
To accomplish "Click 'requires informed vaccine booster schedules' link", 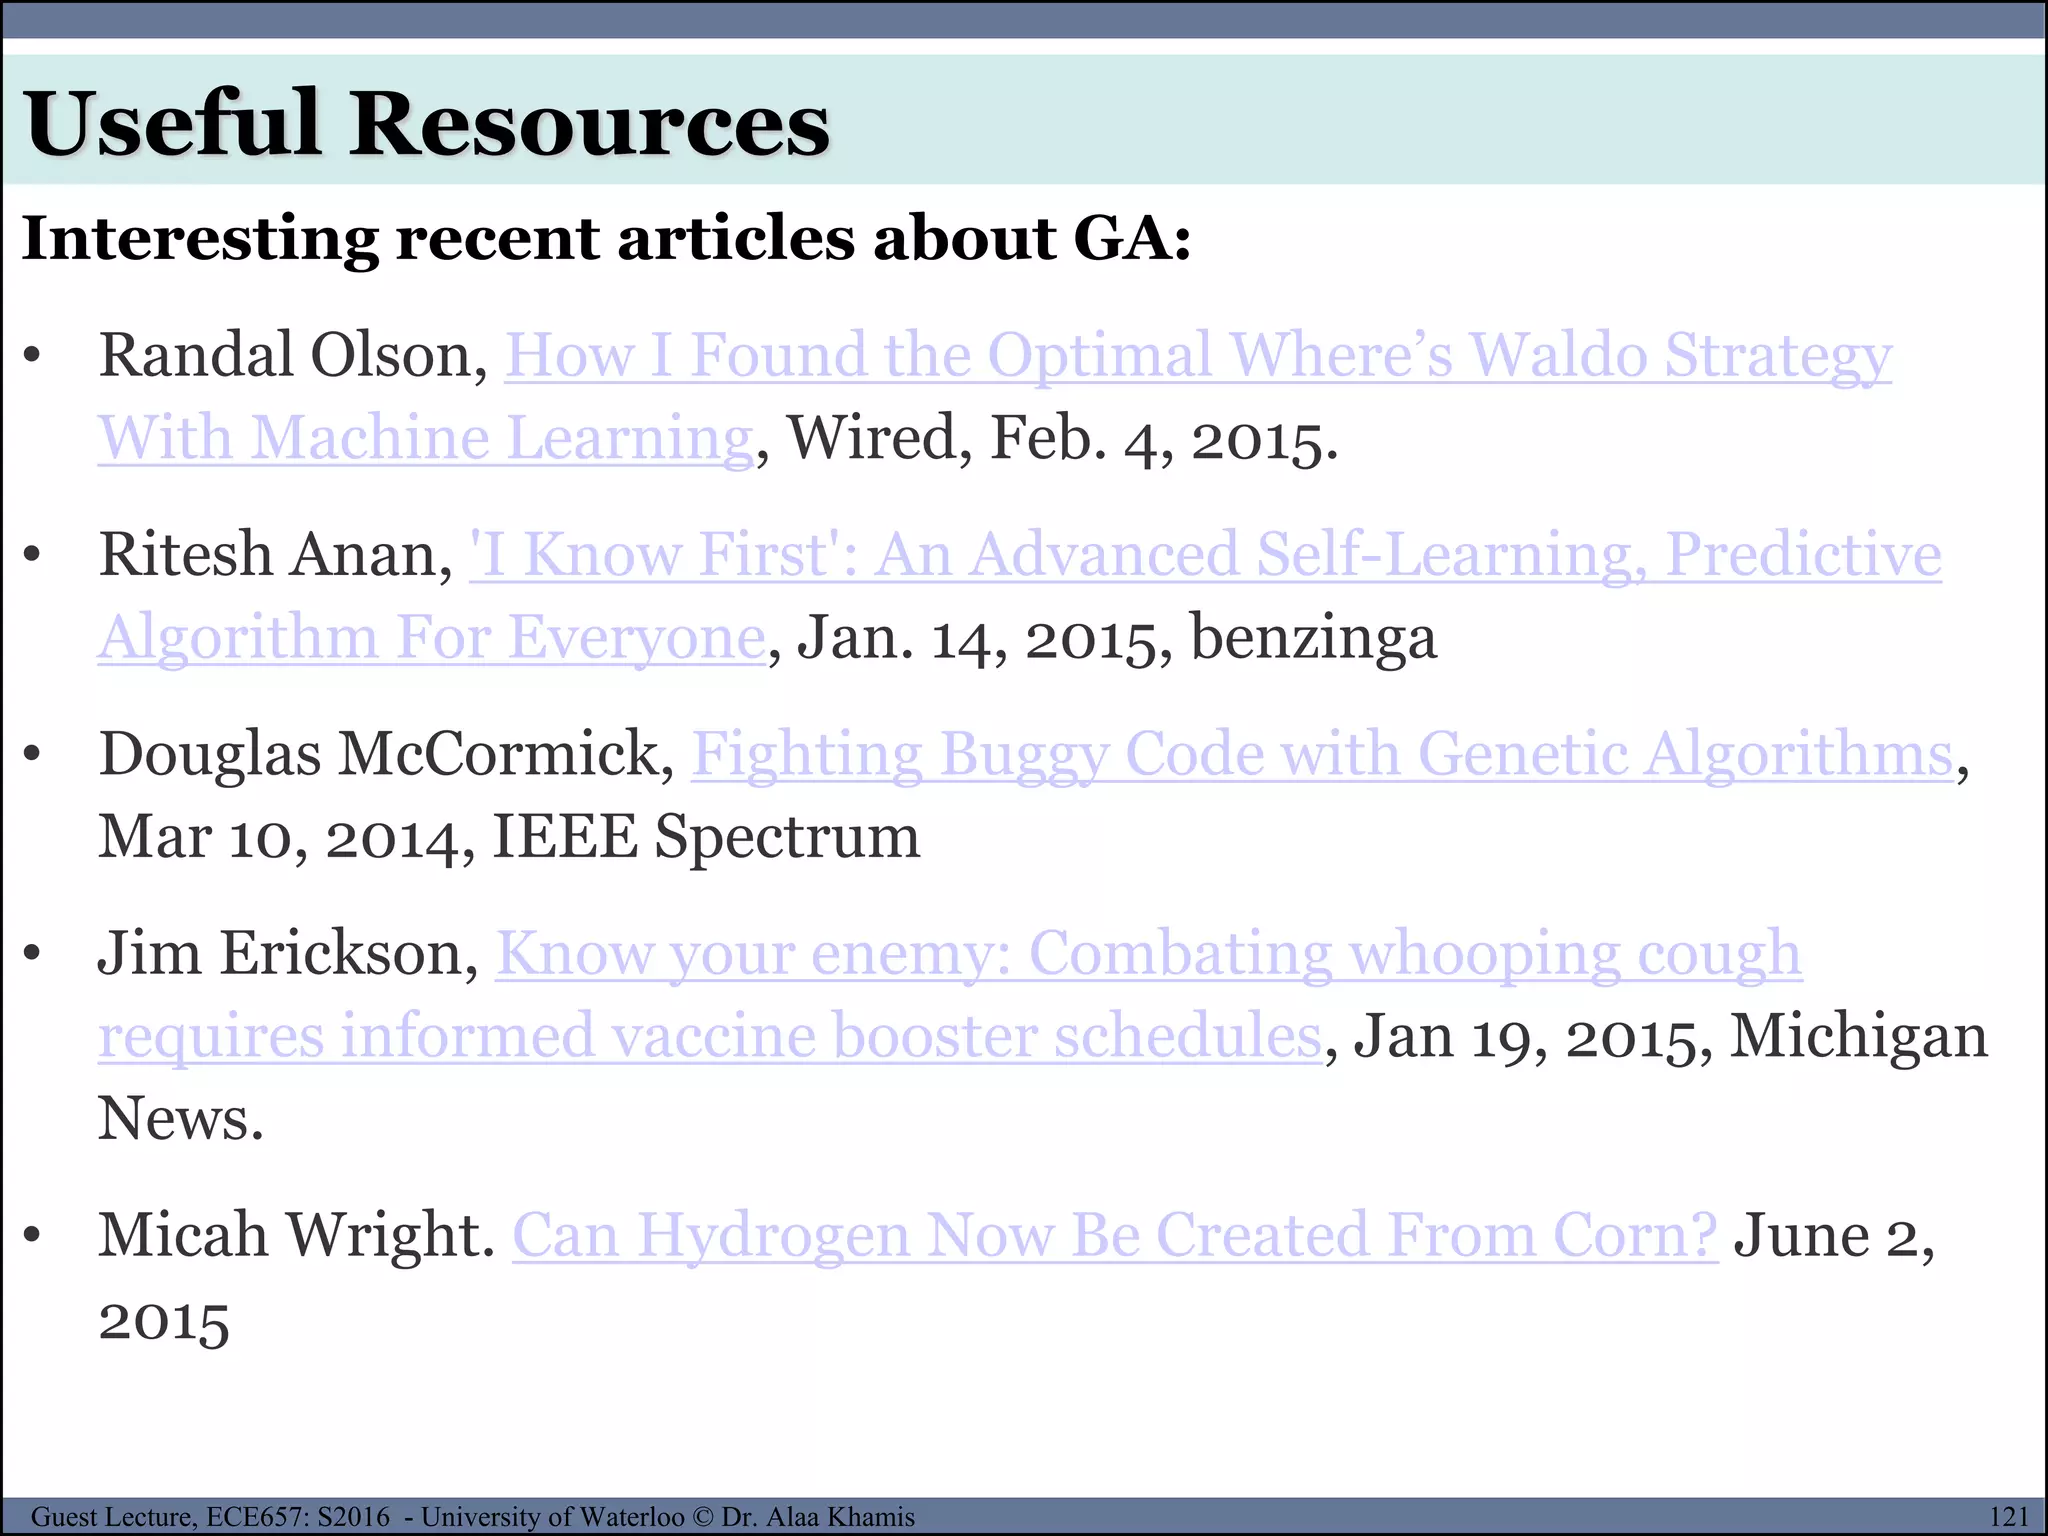I will pyautogui.click(x=710, y=1036).
